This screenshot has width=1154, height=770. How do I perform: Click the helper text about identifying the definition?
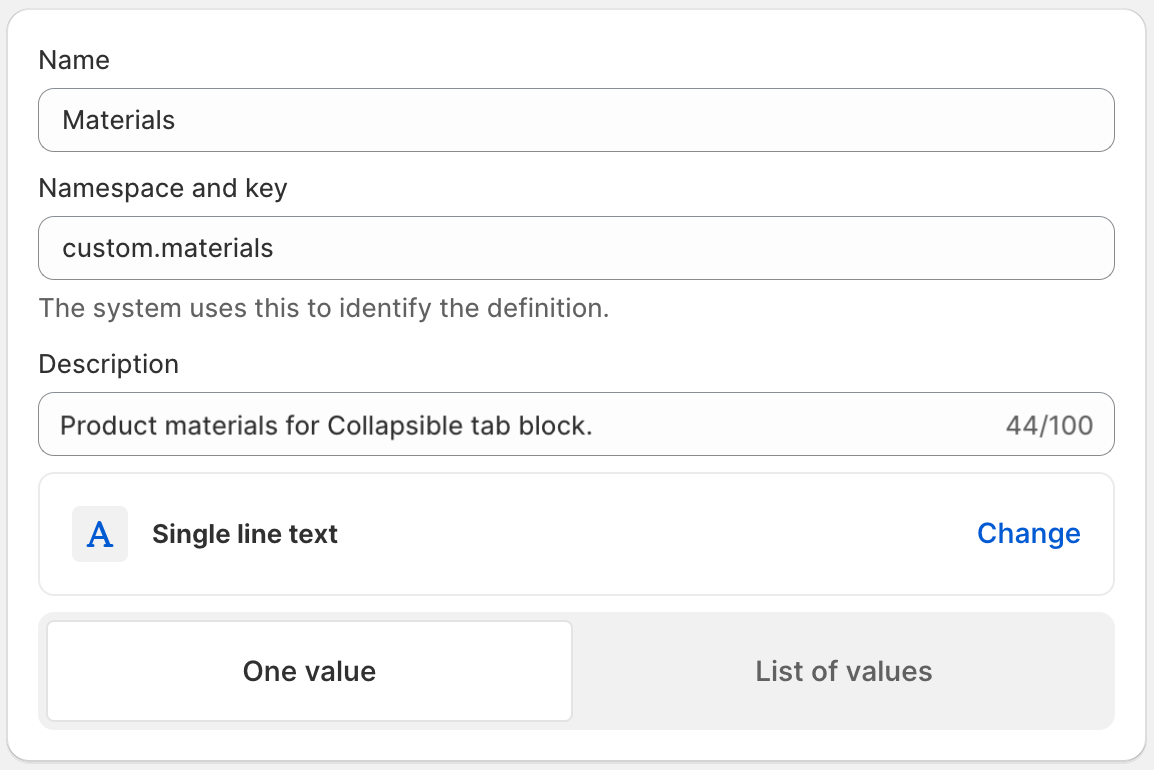coord(323,308)
